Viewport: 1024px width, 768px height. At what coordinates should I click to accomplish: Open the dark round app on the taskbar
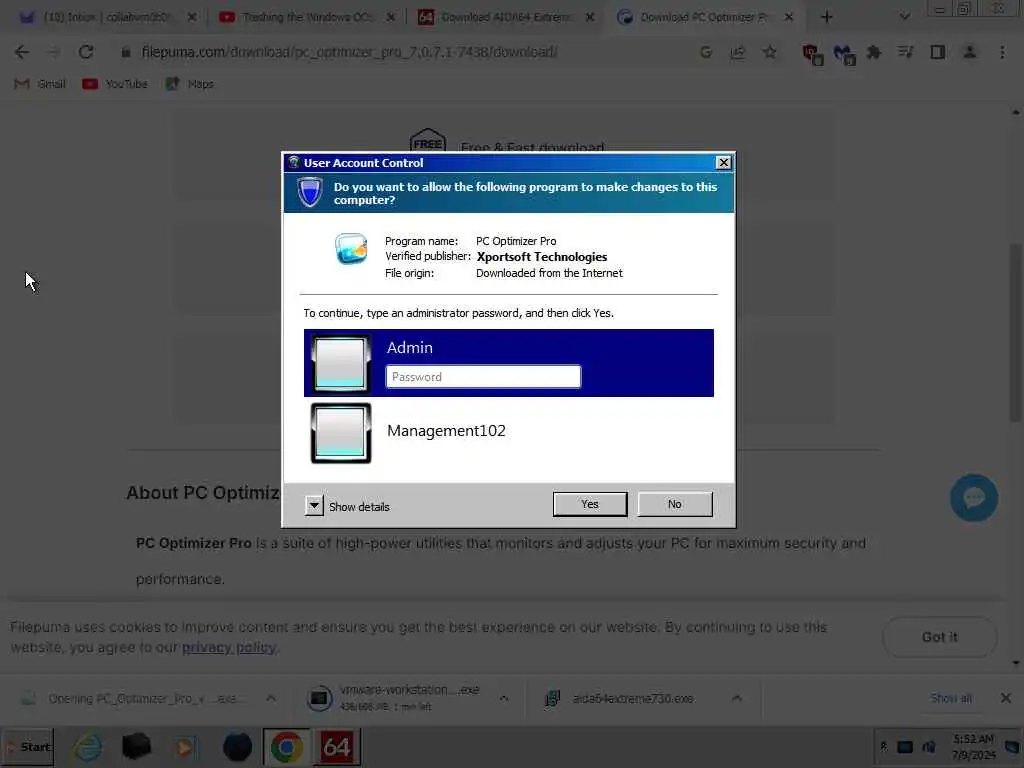click(x=237, y=747)
